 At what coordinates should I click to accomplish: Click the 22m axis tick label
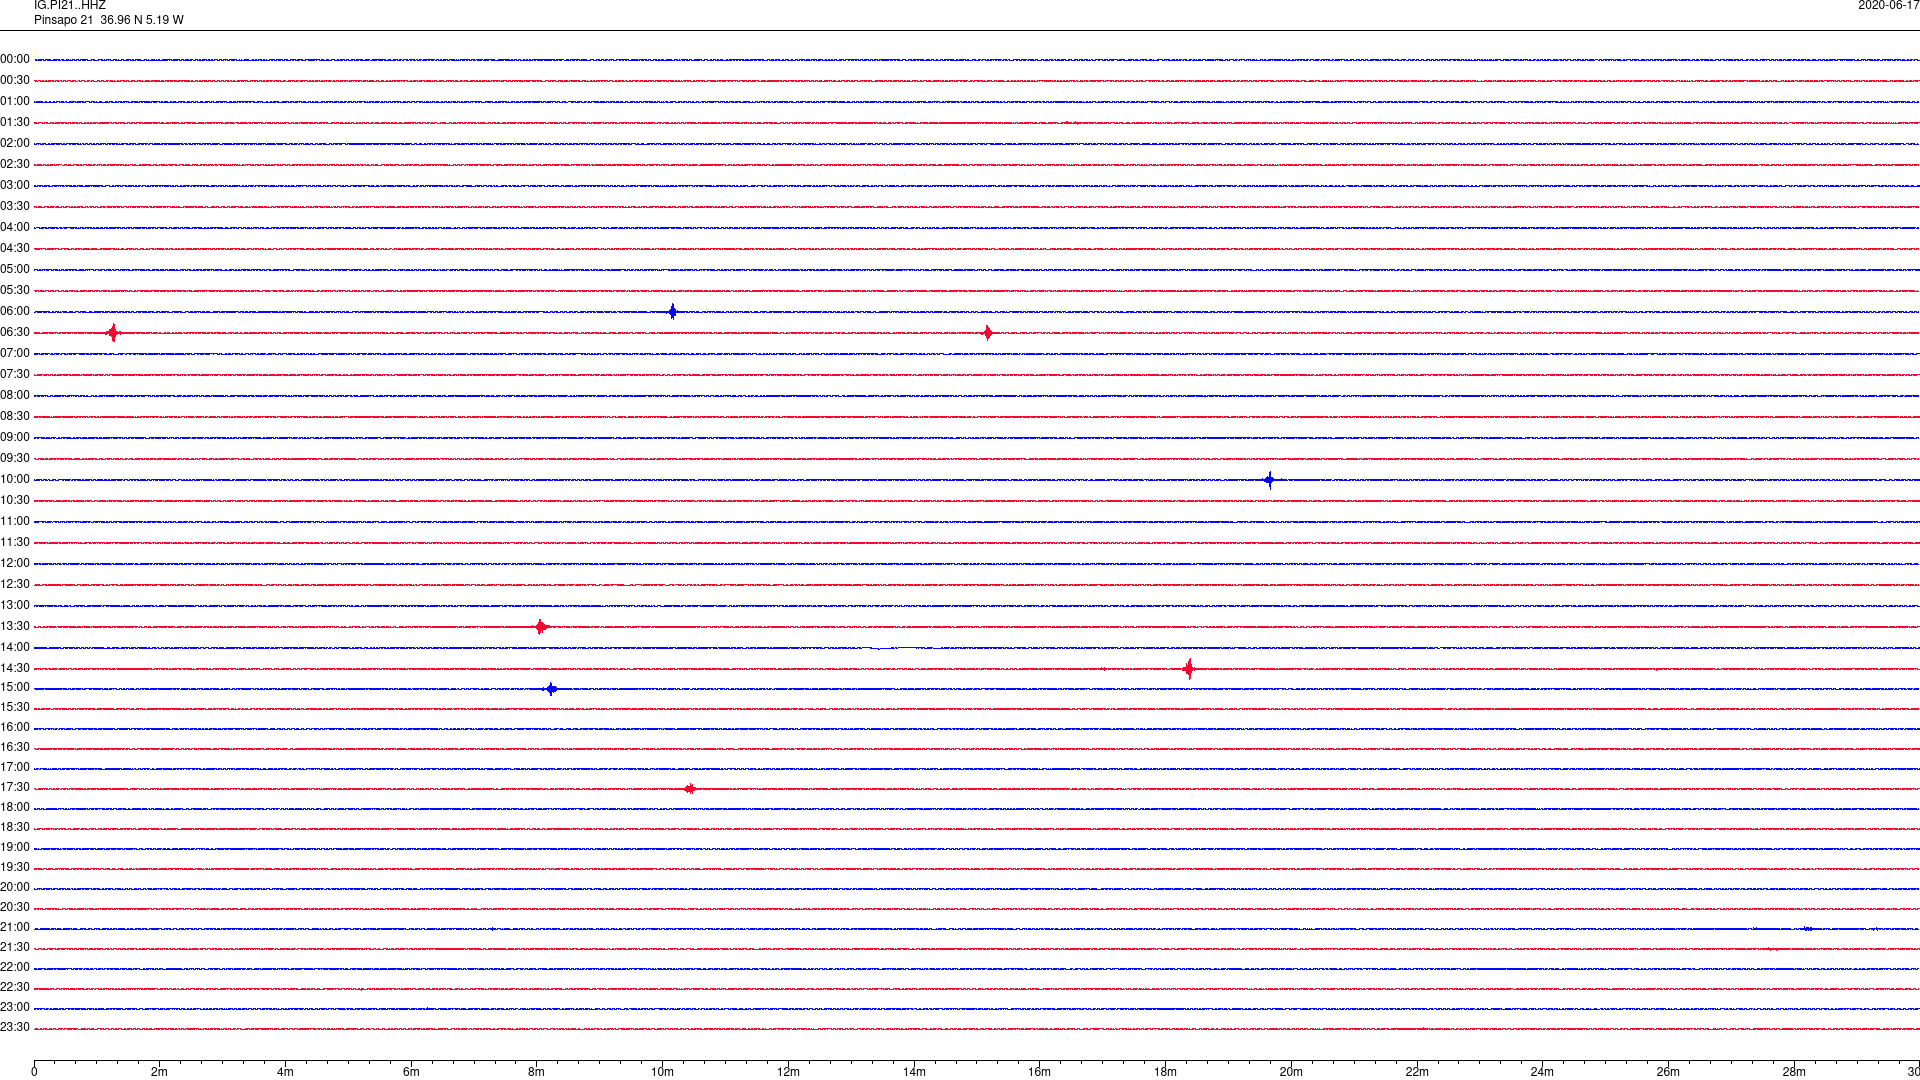pos(1417,1072)
